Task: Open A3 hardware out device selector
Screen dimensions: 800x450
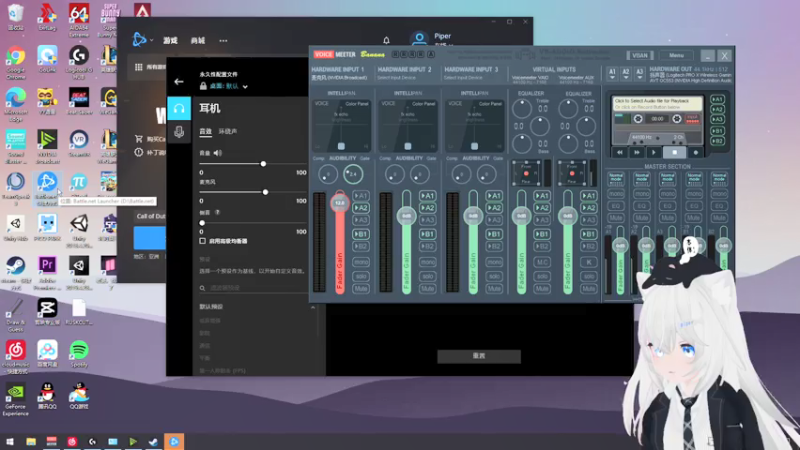Action: [x=639, y=74]
